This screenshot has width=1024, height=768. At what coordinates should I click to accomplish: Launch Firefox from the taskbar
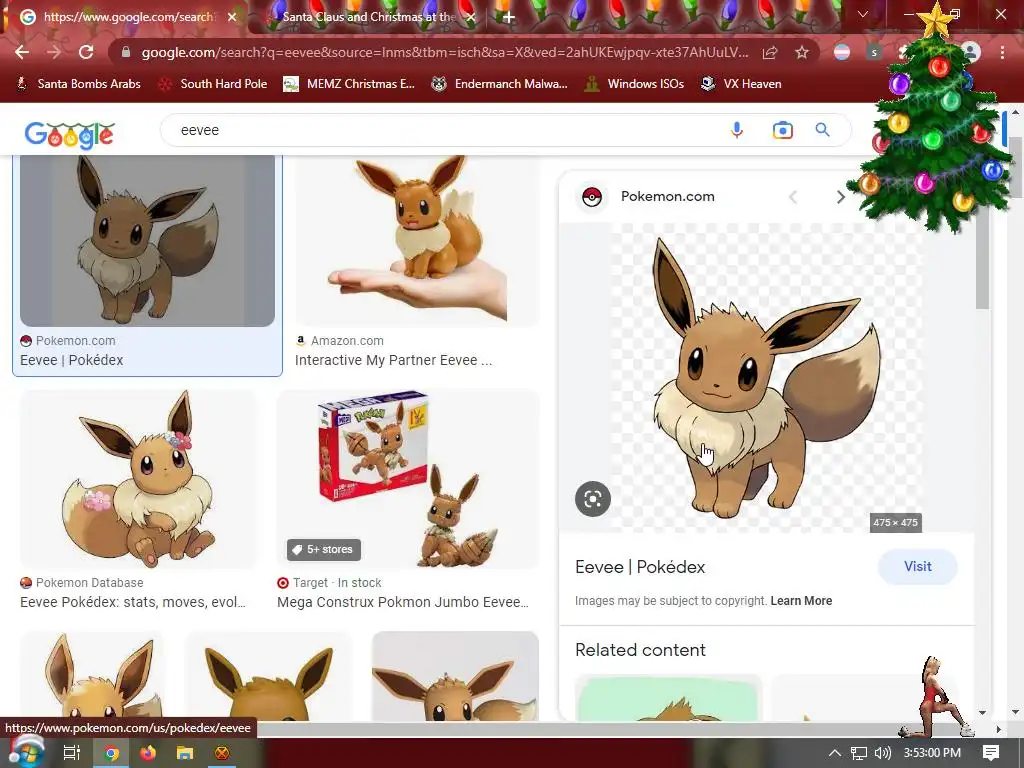coord(148,753)
